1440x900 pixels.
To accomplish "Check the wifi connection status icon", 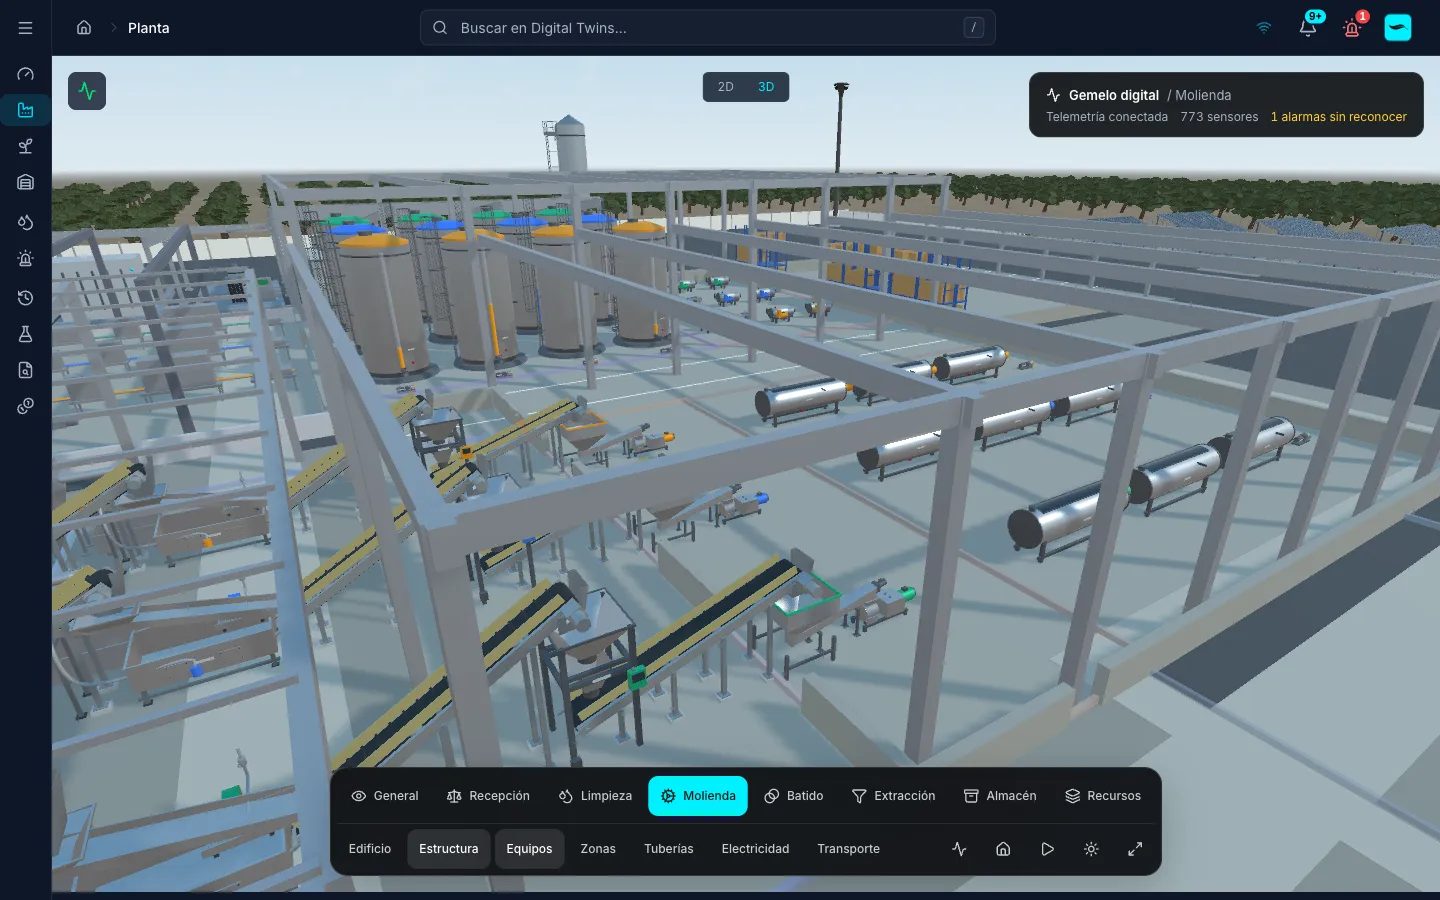I will pos(1264,28).
